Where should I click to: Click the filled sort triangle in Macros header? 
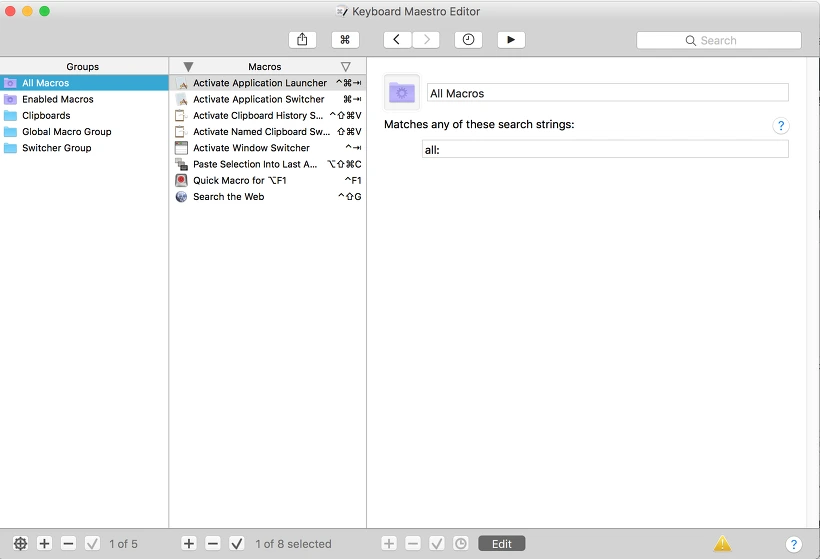188,66
